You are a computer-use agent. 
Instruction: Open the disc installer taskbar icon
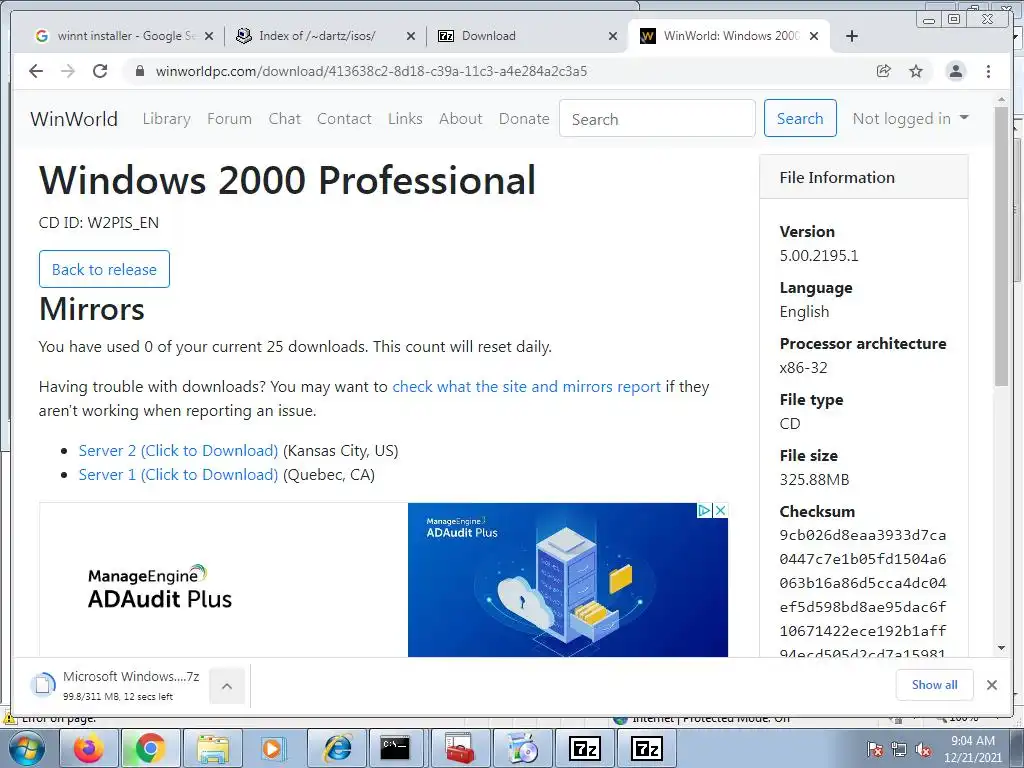click(x=523, y=748)
